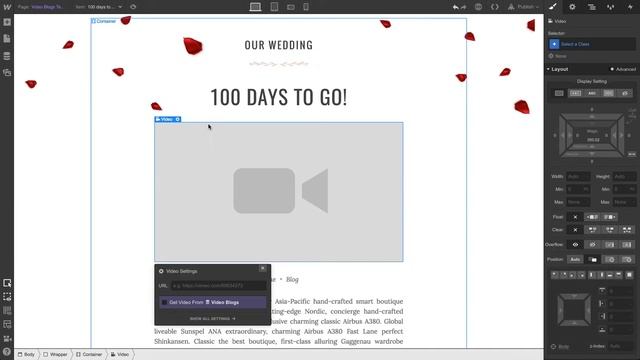Image resolution: width=640 pixels, height=360 pixels.
Task: Open the Webflow logo menu
Action: pyautogui.click(x=7, y=7)
